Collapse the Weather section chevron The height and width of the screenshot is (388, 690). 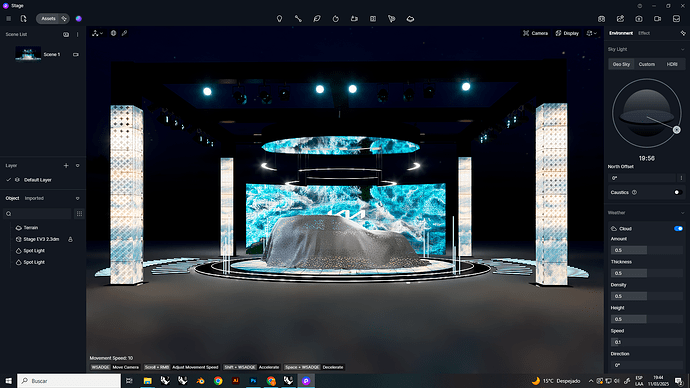pyautogui.click(x=683, y=213)
